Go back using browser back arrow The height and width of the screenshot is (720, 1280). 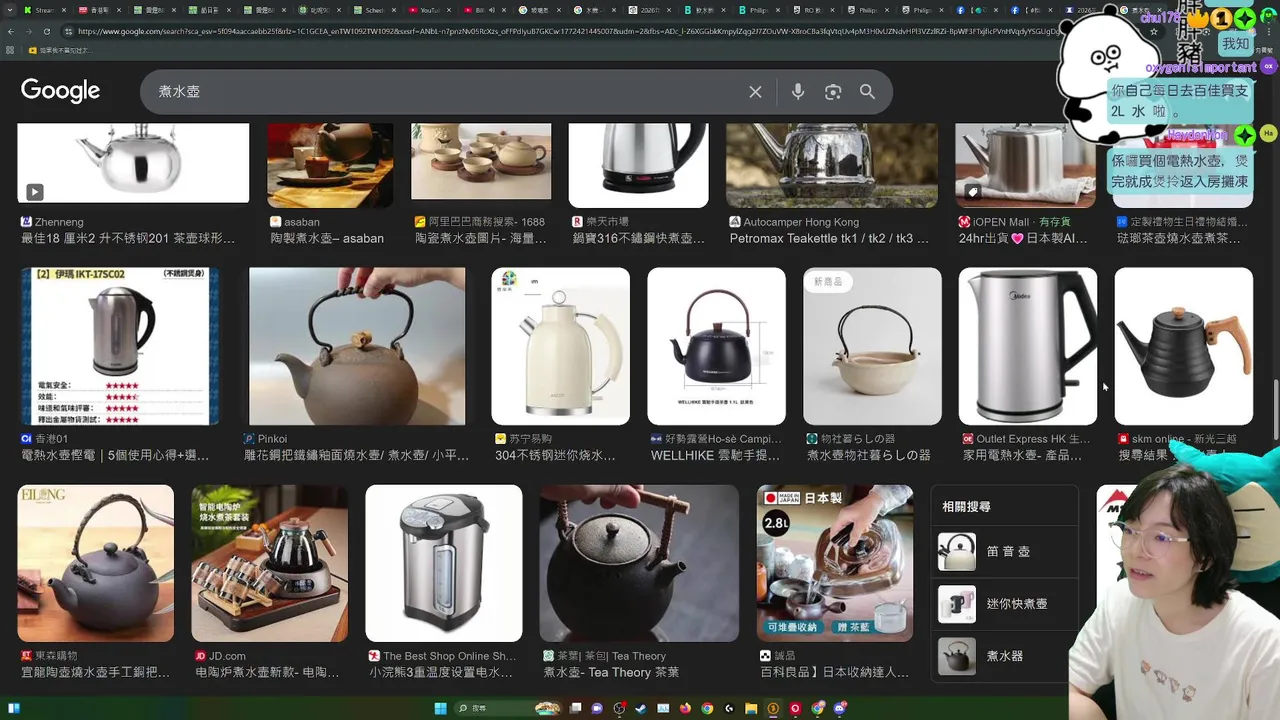[10, 31]
